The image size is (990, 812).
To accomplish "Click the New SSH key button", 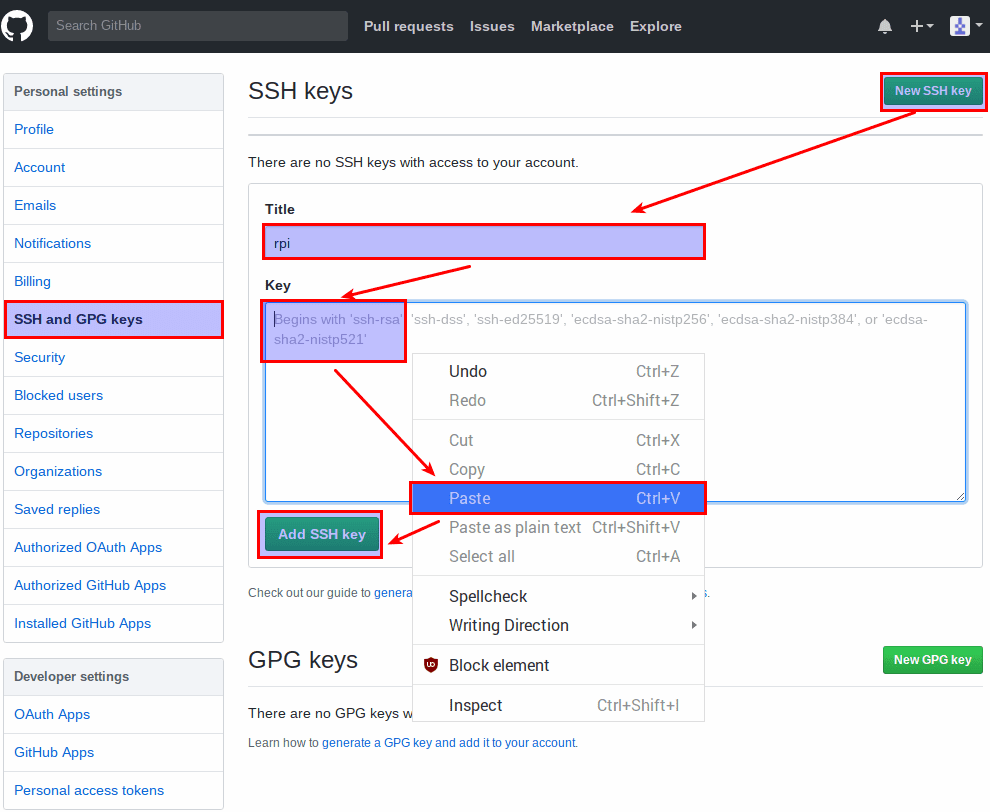I will [x=933, y=91].
